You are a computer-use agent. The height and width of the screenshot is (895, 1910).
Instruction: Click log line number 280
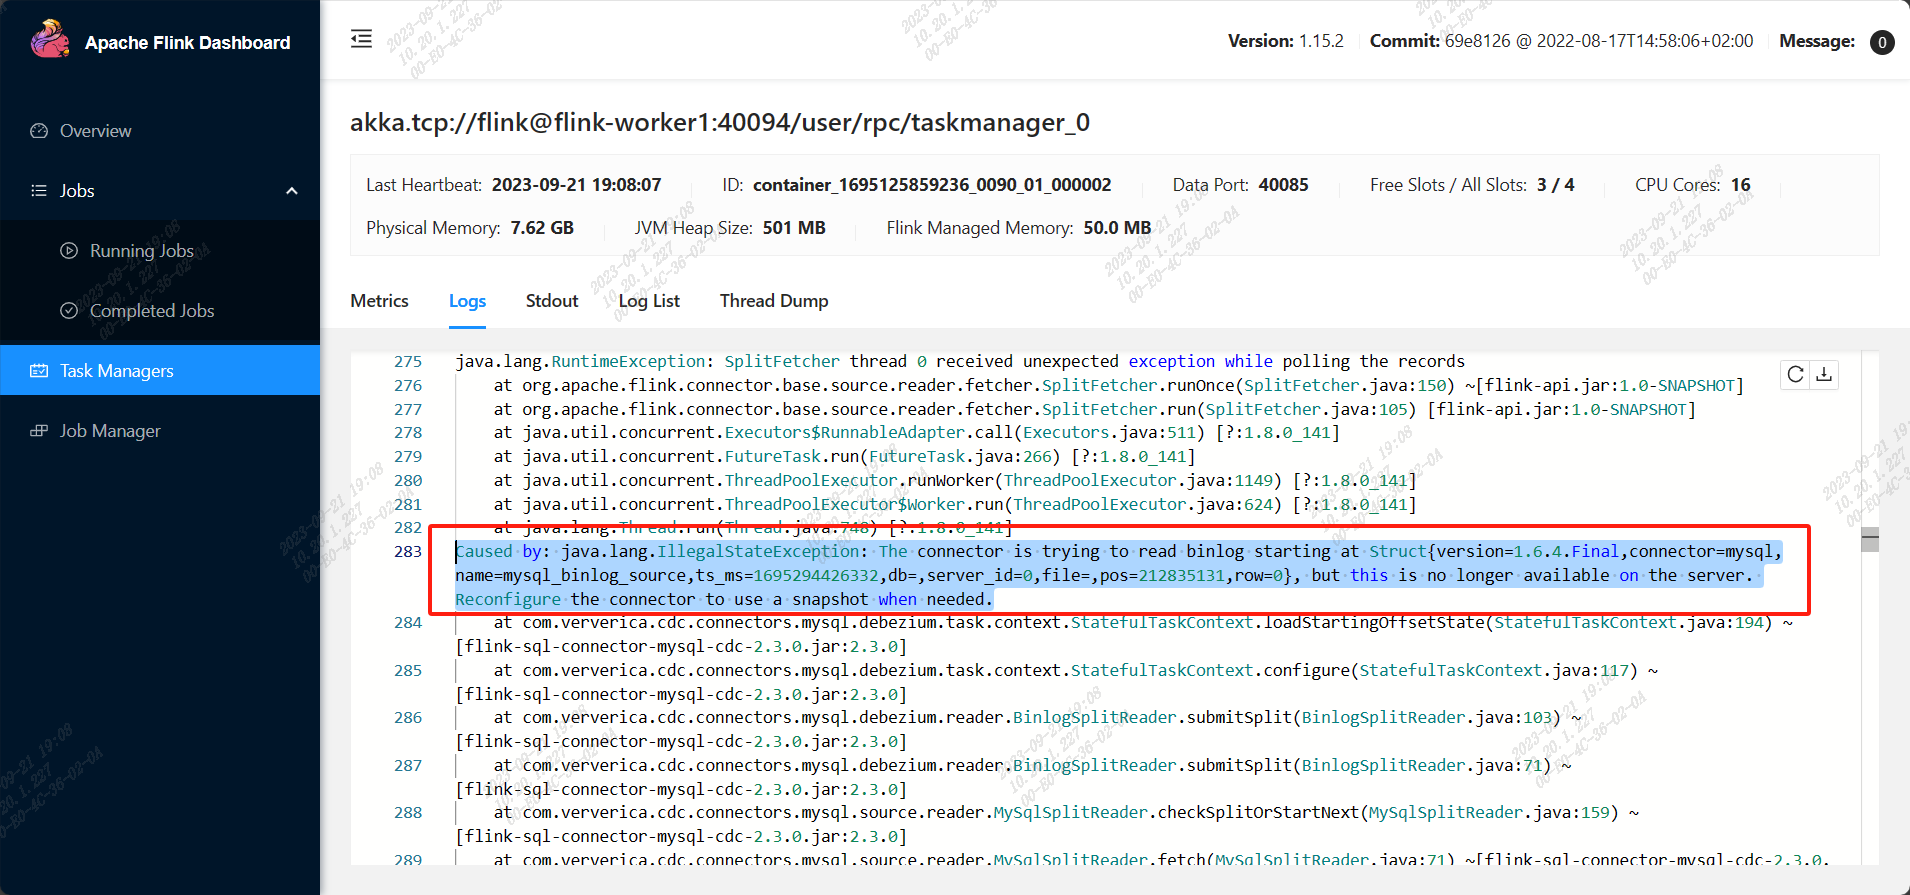408,481
